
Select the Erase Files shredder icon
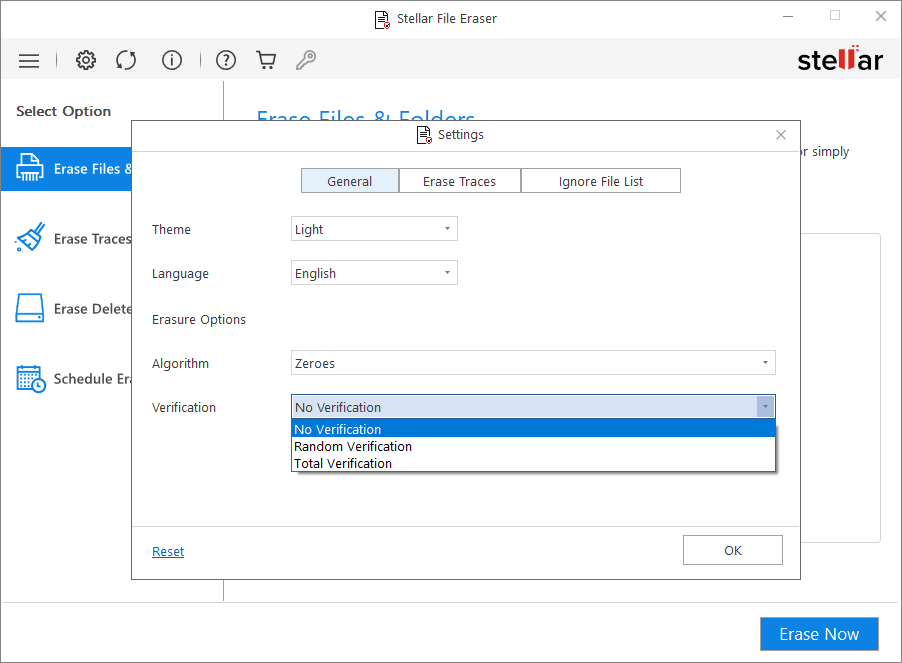click(29, 168)
